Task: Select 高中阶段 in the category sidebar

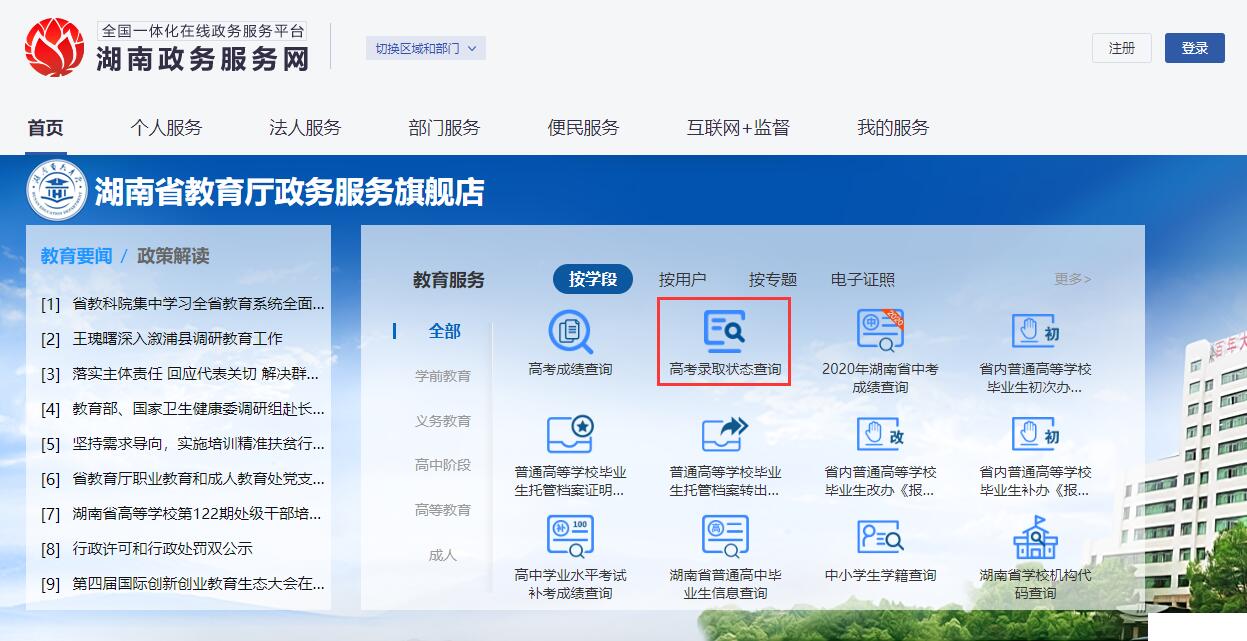Action: (443, 465)
